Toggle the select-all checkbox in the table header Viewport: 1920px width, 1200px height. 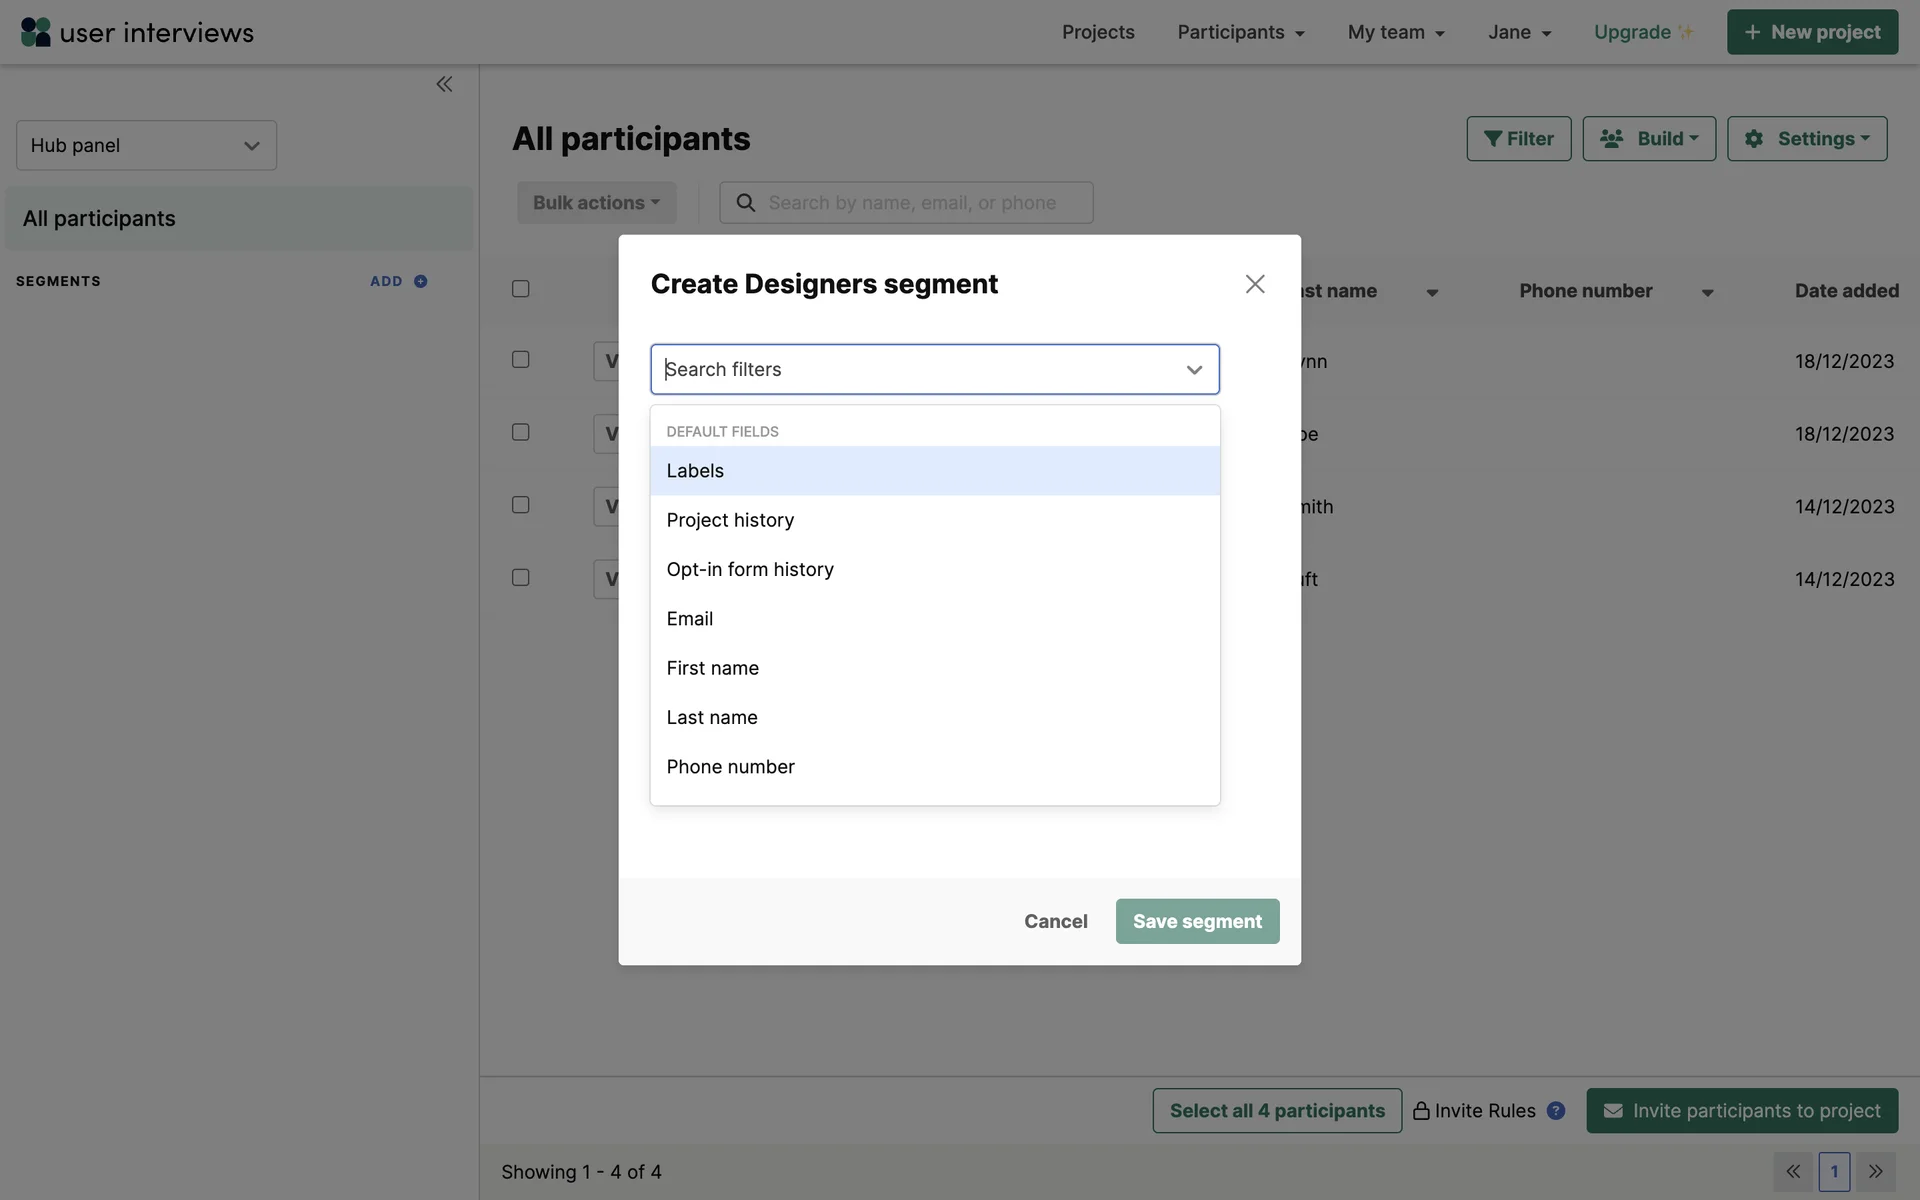click(521, 289)
